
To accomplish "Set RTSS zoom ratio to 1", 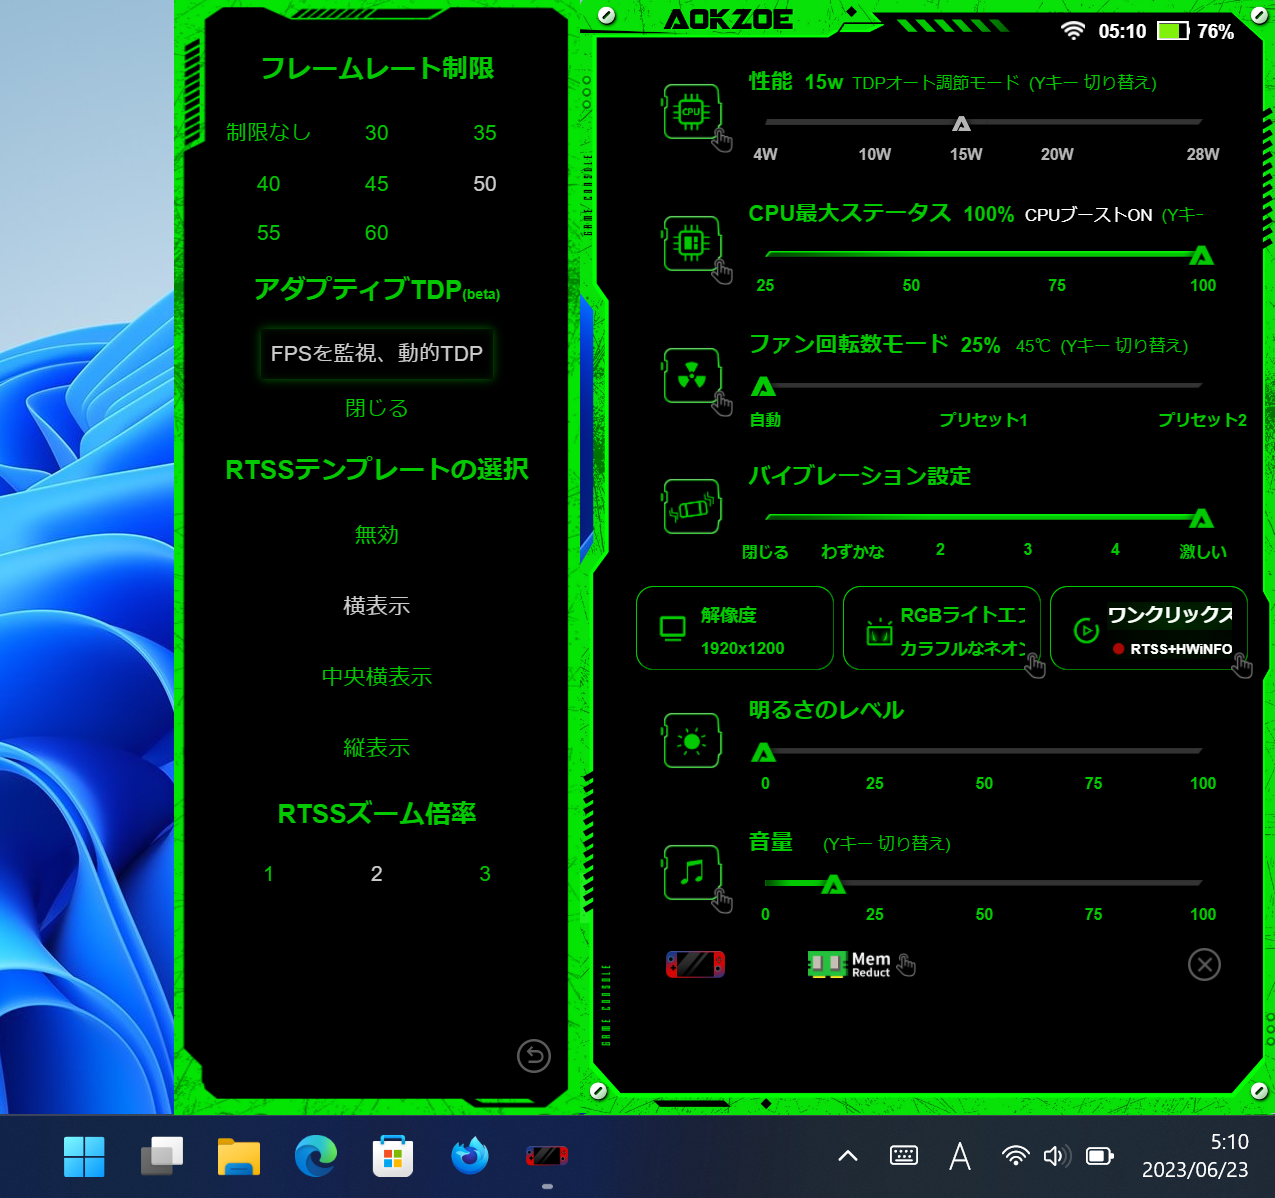I will coord(269,874).
